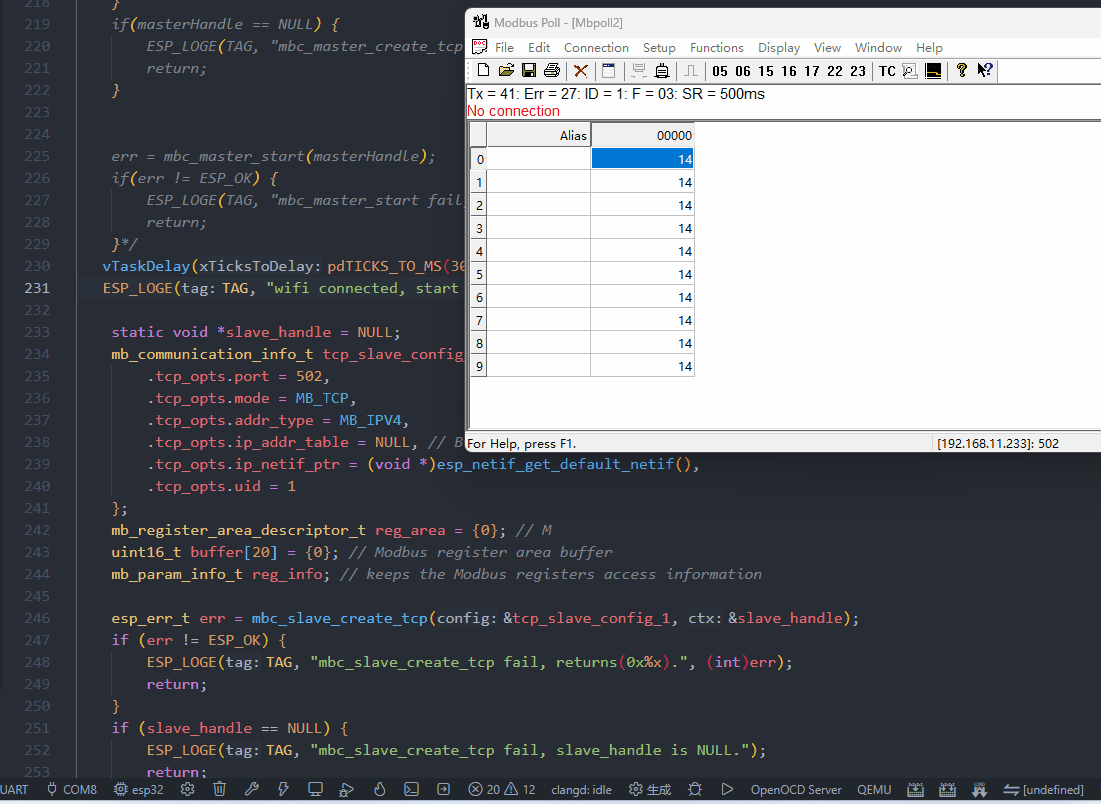Click the [undefined] status bar item
This screenshot has width=1101, height=804.
[x=1044, y=789]
